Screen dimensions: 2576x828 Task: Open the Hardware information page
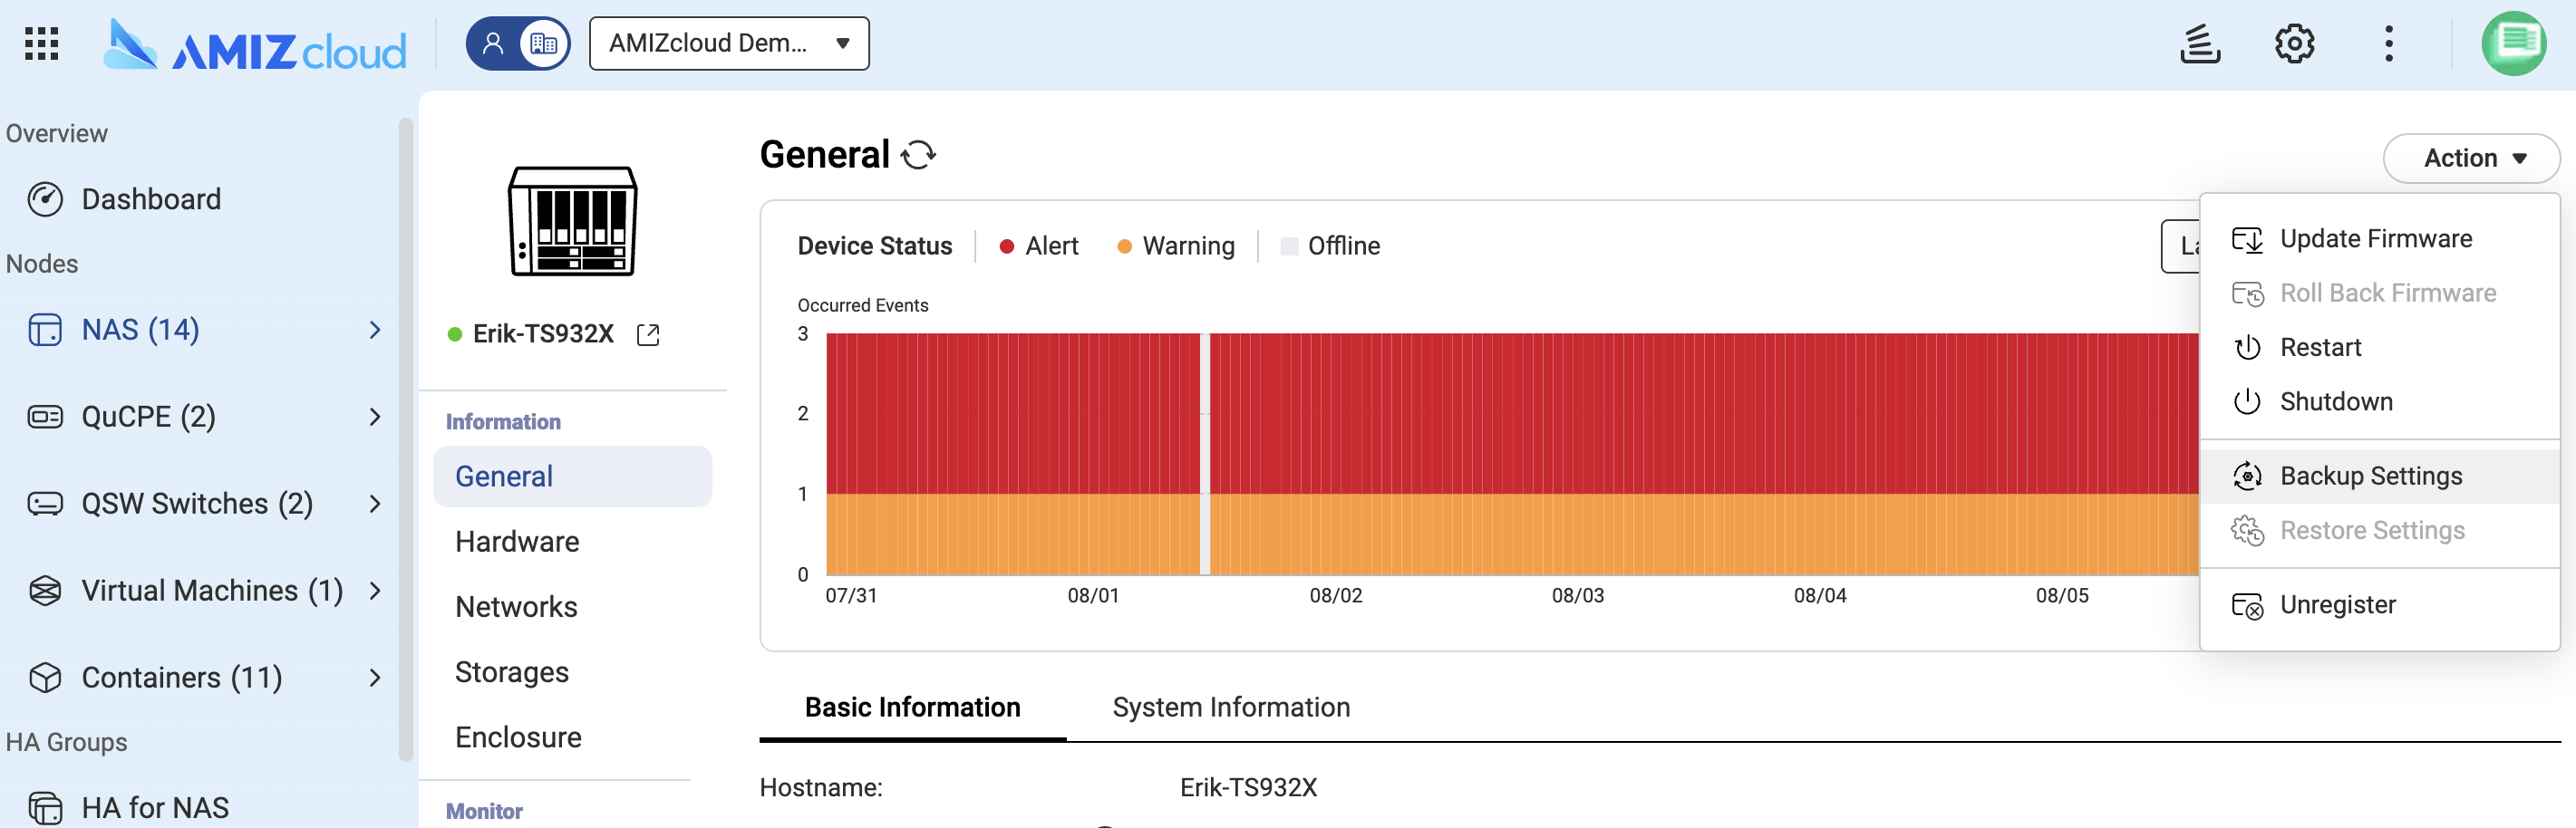517,542
